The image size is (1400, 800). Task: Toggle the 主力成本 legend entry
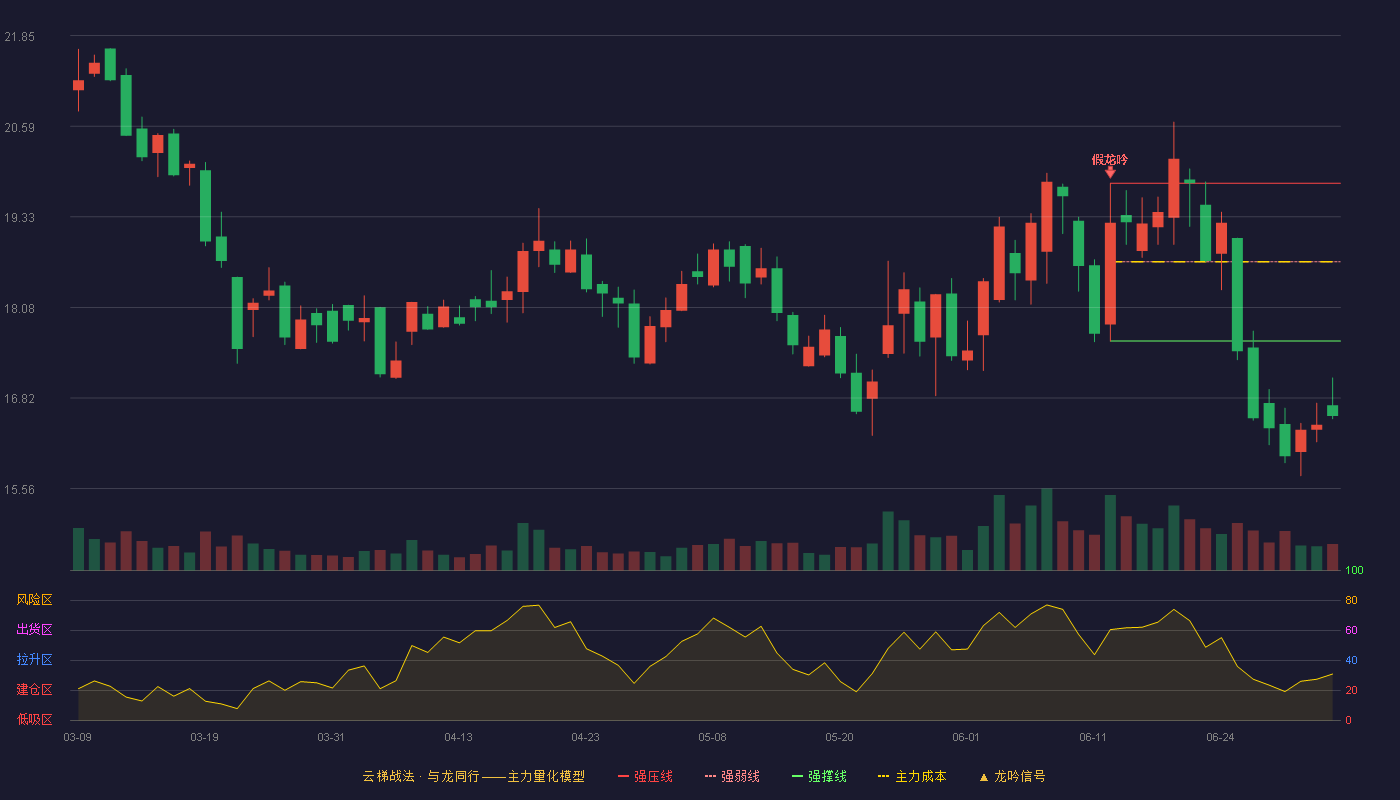point(912,776)
